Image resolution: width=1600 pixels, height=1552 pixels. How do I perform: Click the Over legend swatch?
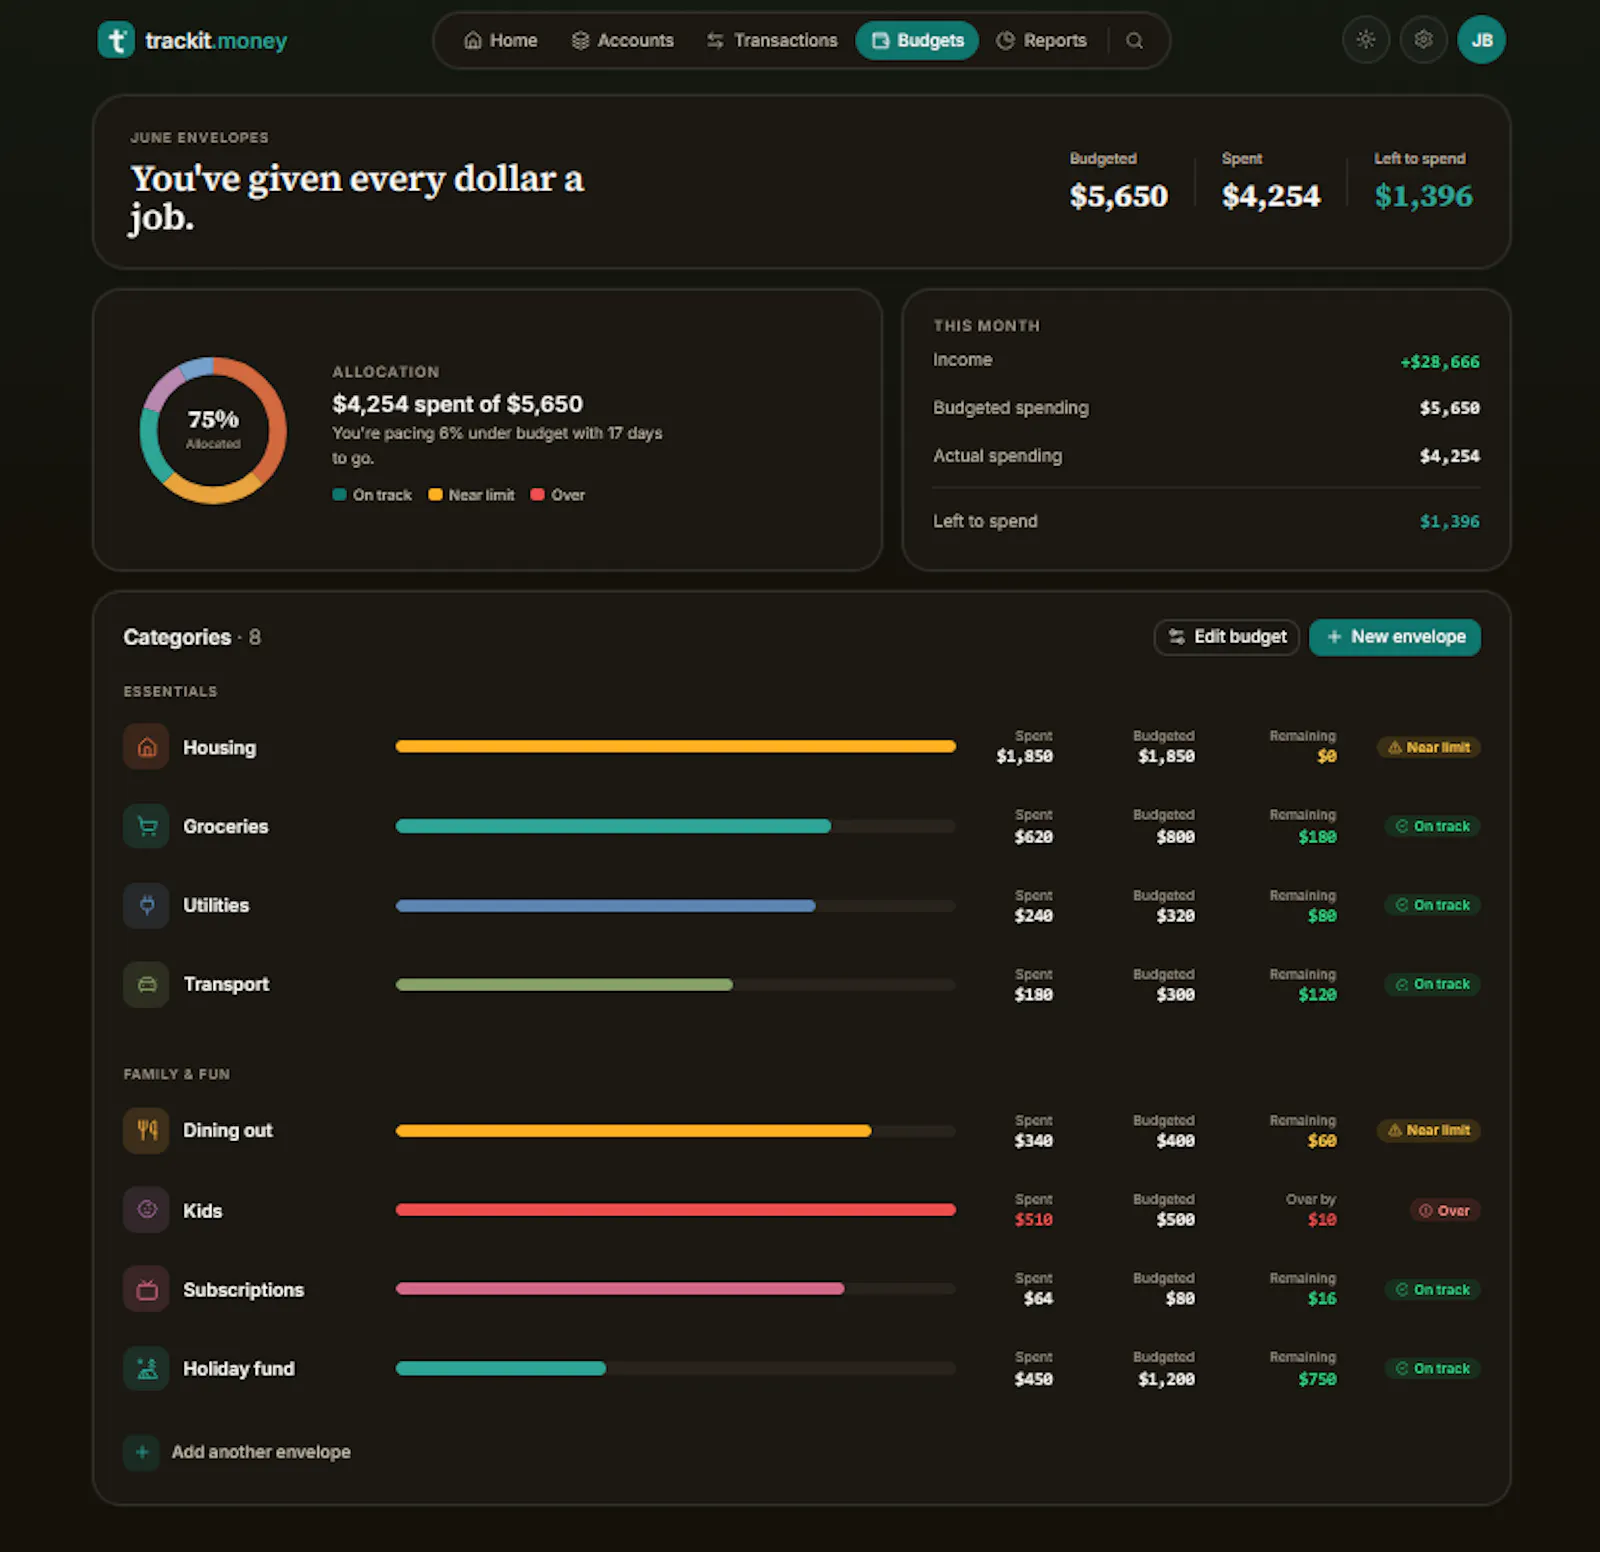point(537,495)
